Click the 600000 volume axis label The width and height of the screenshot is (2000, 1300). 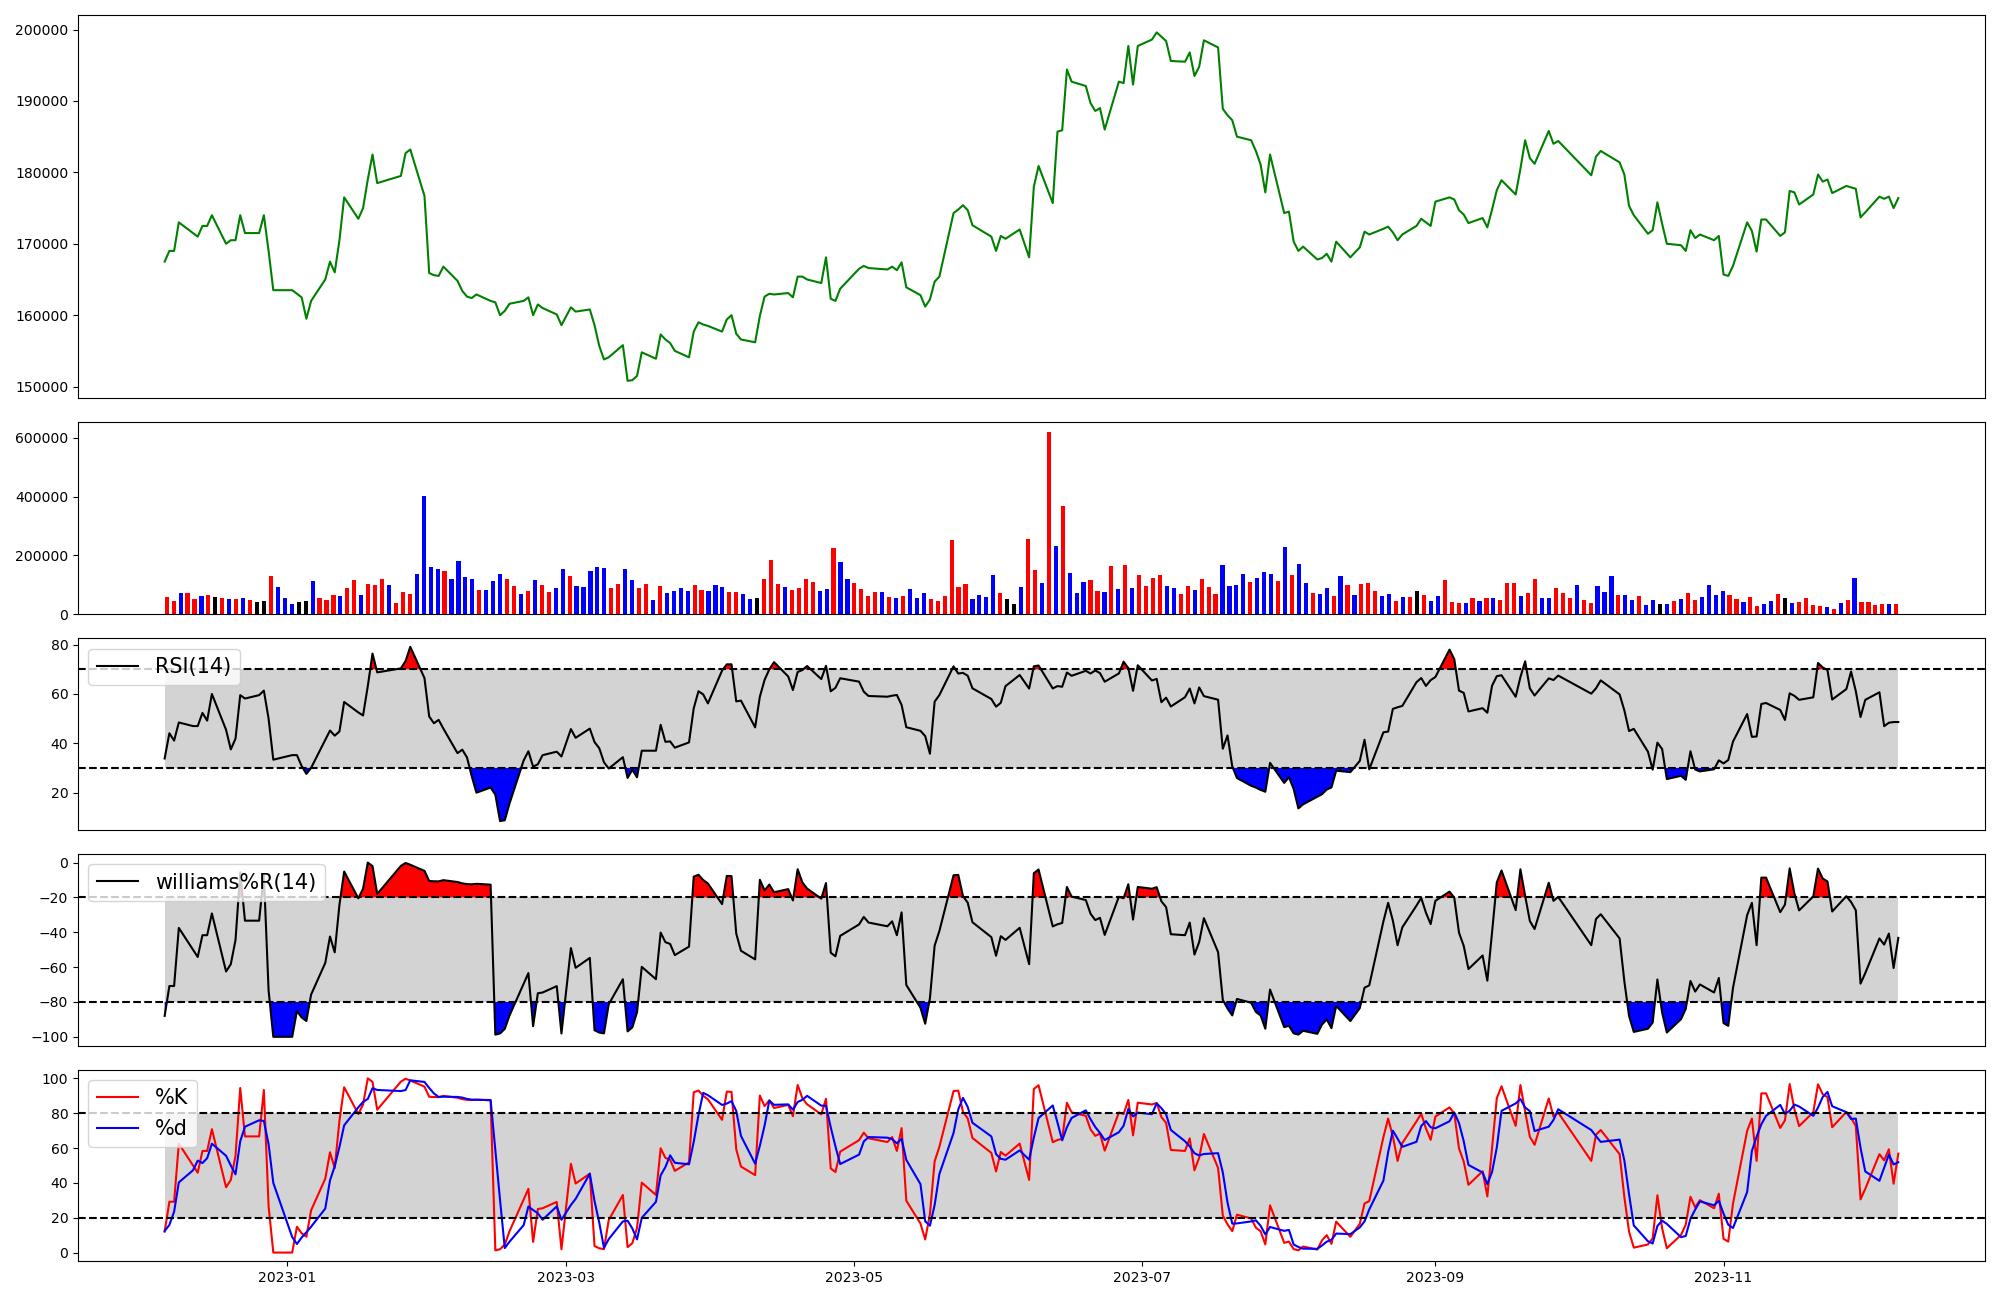tap(42, 438)
